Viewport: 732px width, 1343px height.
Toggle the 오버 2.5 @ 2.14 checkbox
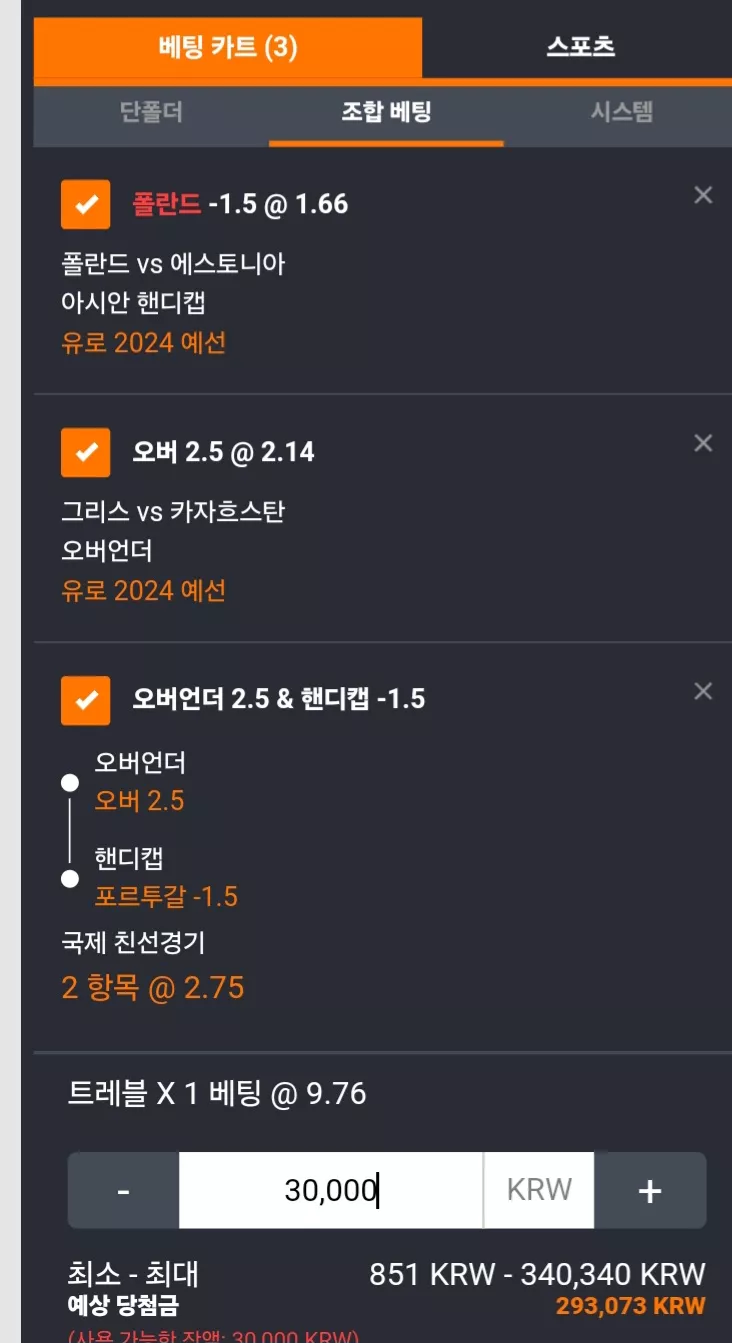(86, 453)
